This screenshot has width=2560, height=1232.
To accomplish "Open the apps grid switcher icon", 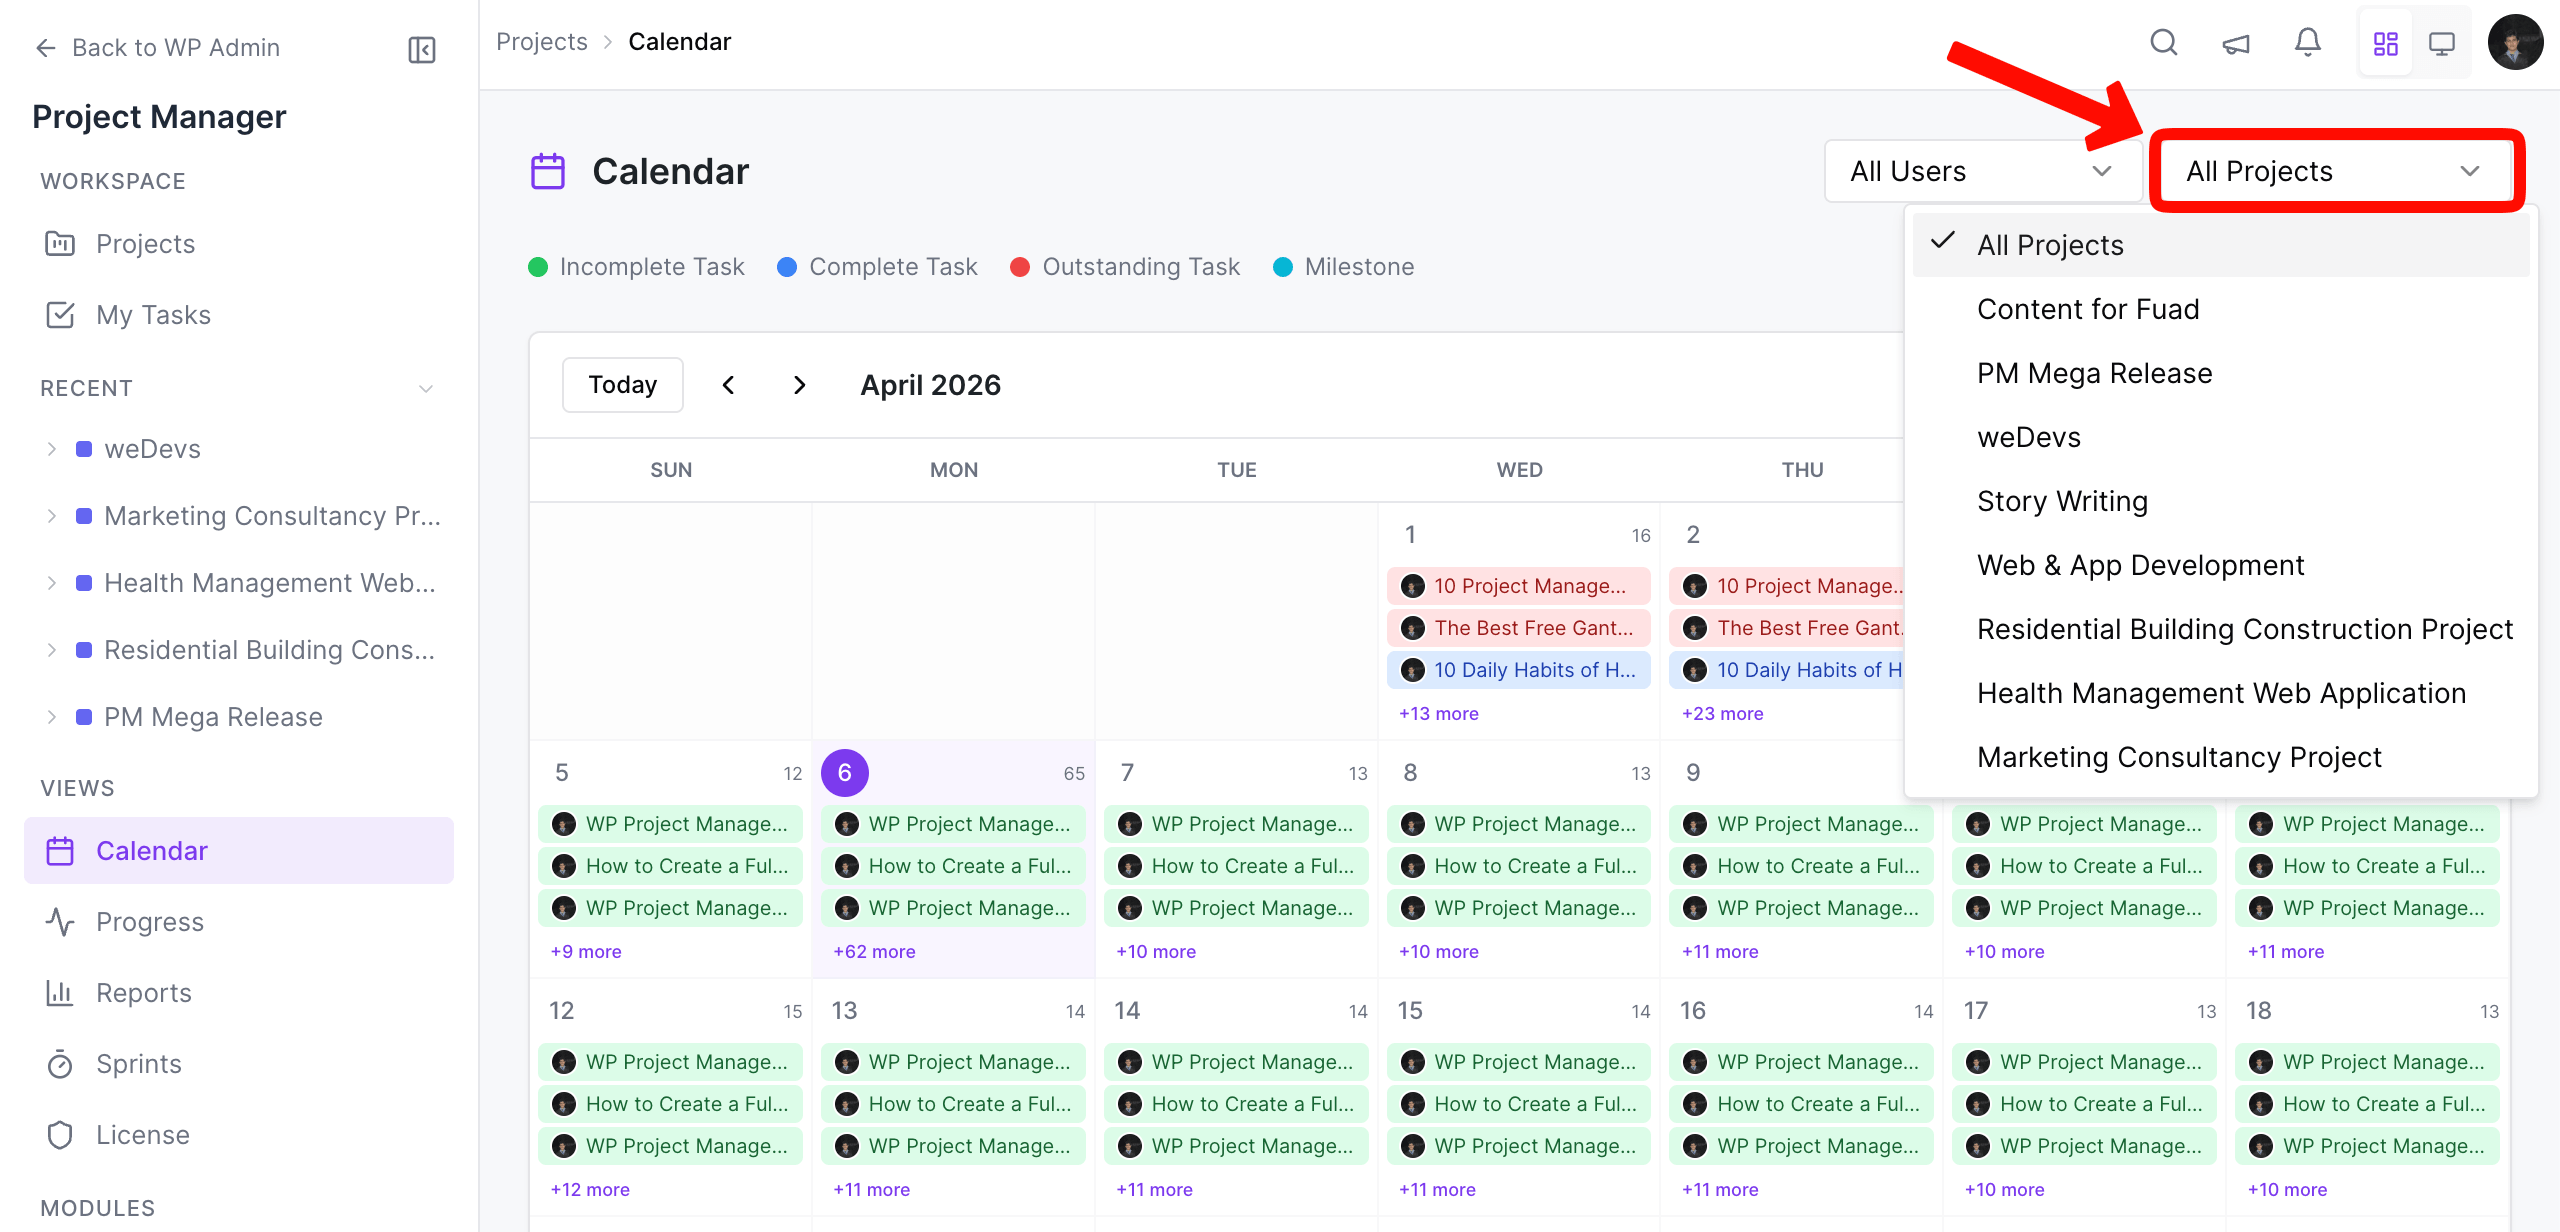I will pos(2386,43).
